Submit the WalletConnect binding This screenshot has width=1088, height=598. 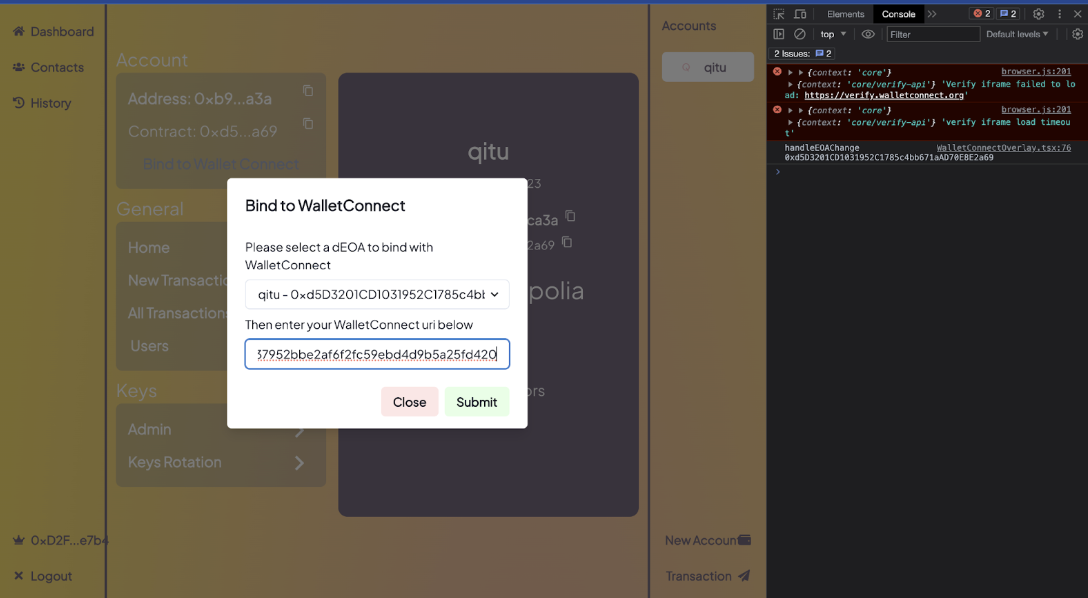(x=477, y=401)
